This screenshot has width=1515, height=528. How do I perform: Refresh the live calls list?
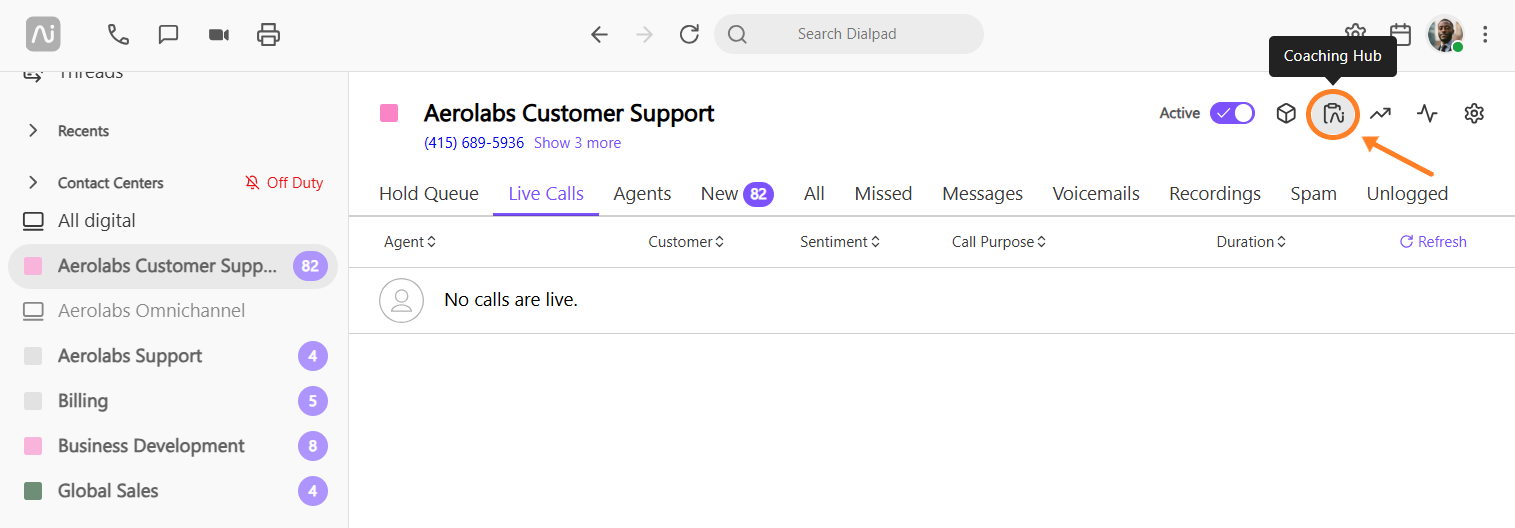coord(1432,242)
